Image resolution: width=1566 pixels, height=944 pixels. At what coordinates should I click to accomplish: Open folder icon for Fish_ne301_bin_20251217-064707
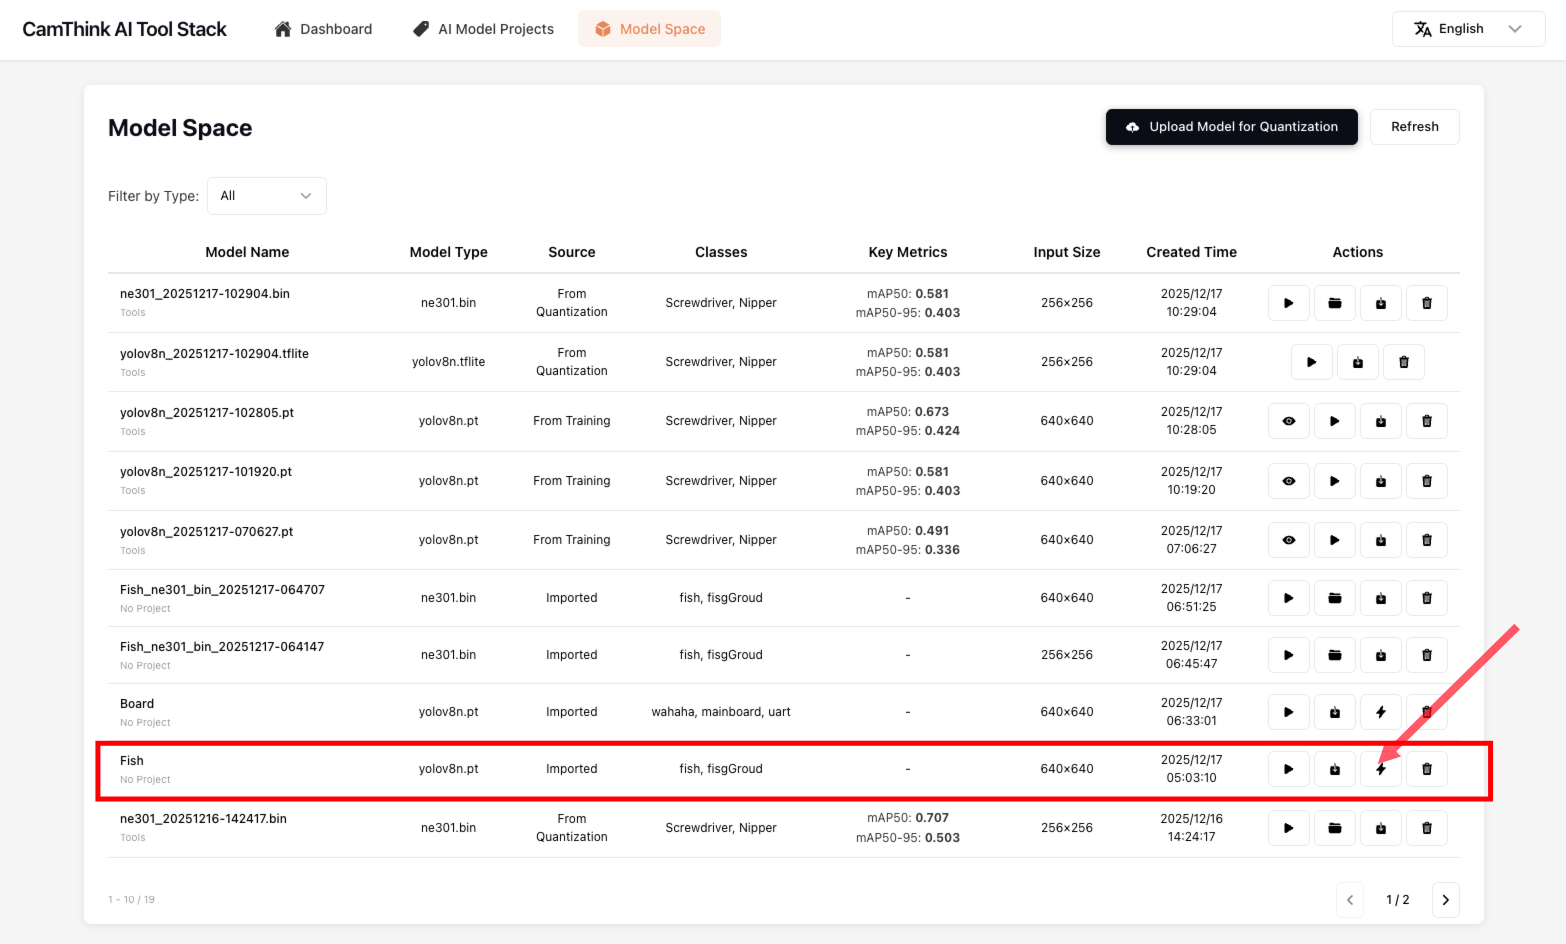click(1334, 598)
